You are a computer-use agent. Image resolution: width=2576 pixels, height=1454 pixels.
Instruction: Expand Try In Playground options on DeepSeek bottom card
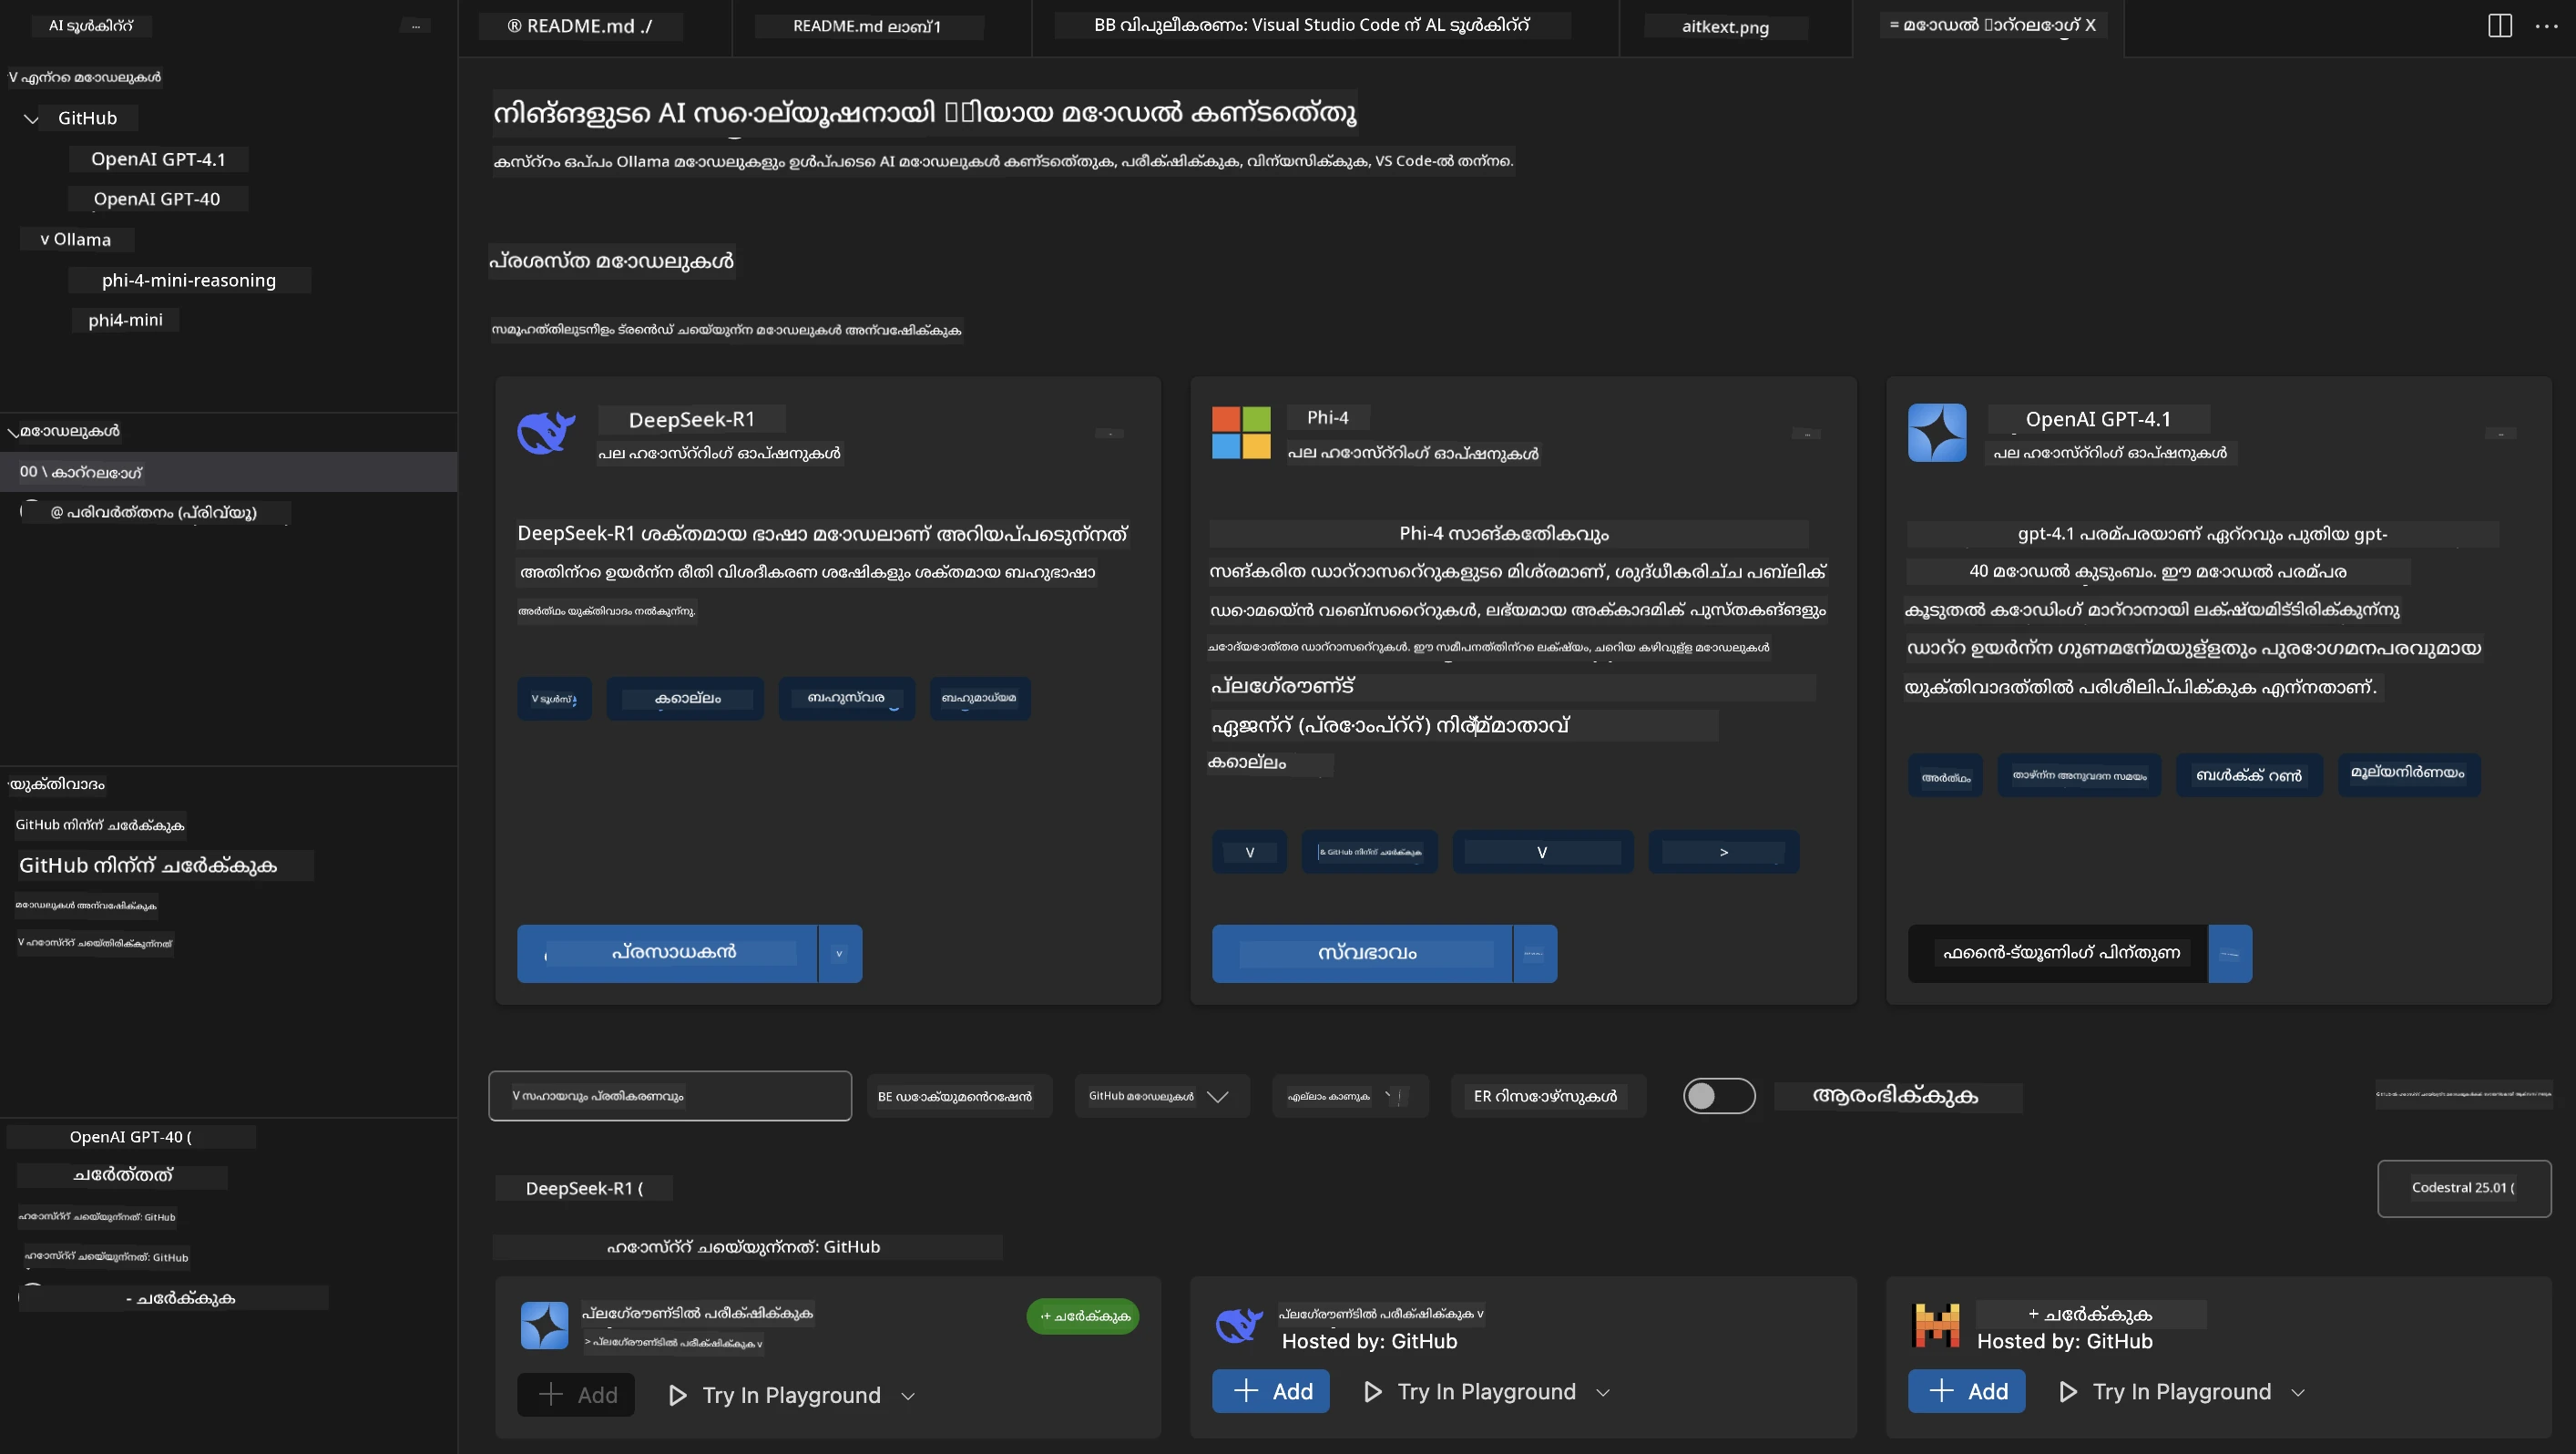[x=1603, y=1392]
